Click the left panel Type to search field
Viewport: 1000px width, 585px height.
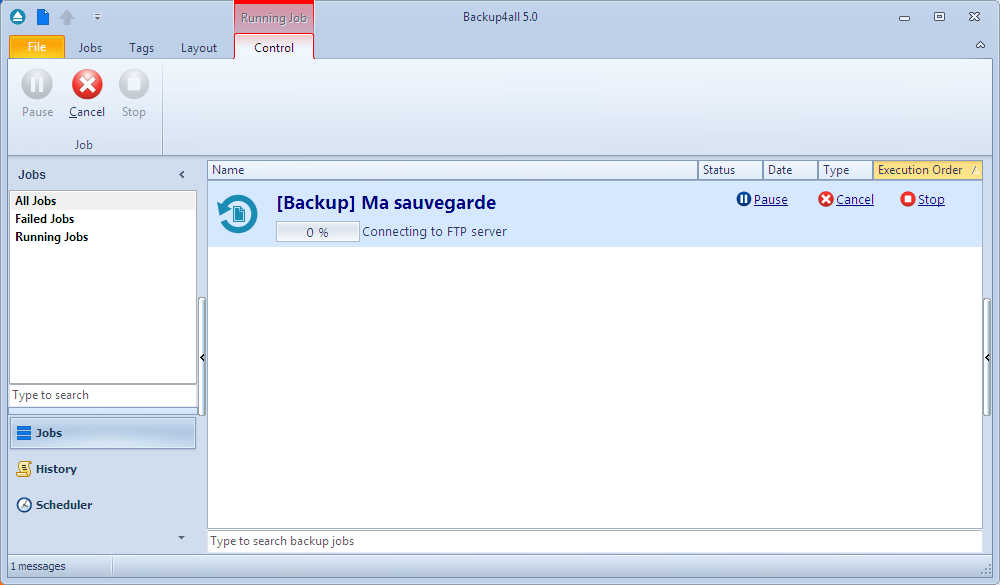click(x=103, y=395)
